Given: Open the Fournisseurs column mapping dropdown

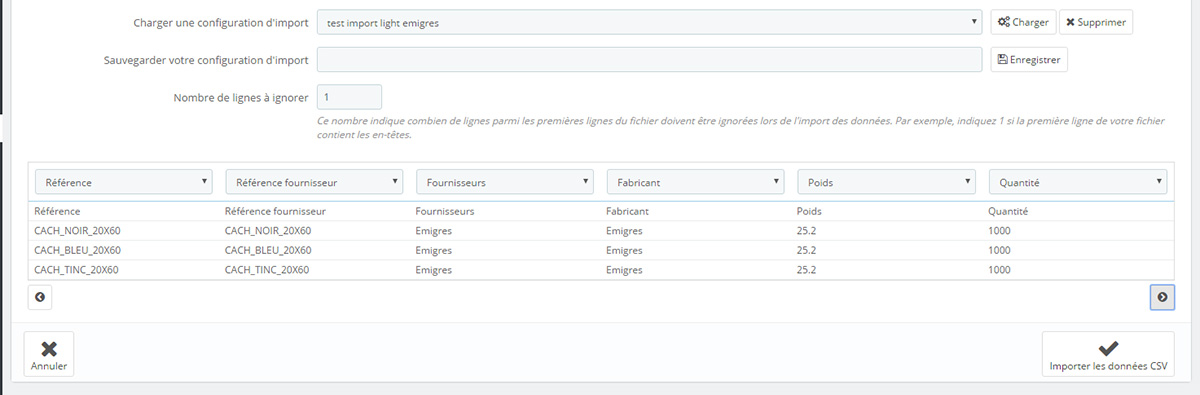Looking at the screenshot, I should pyautogui.click(x=505, y=182).
